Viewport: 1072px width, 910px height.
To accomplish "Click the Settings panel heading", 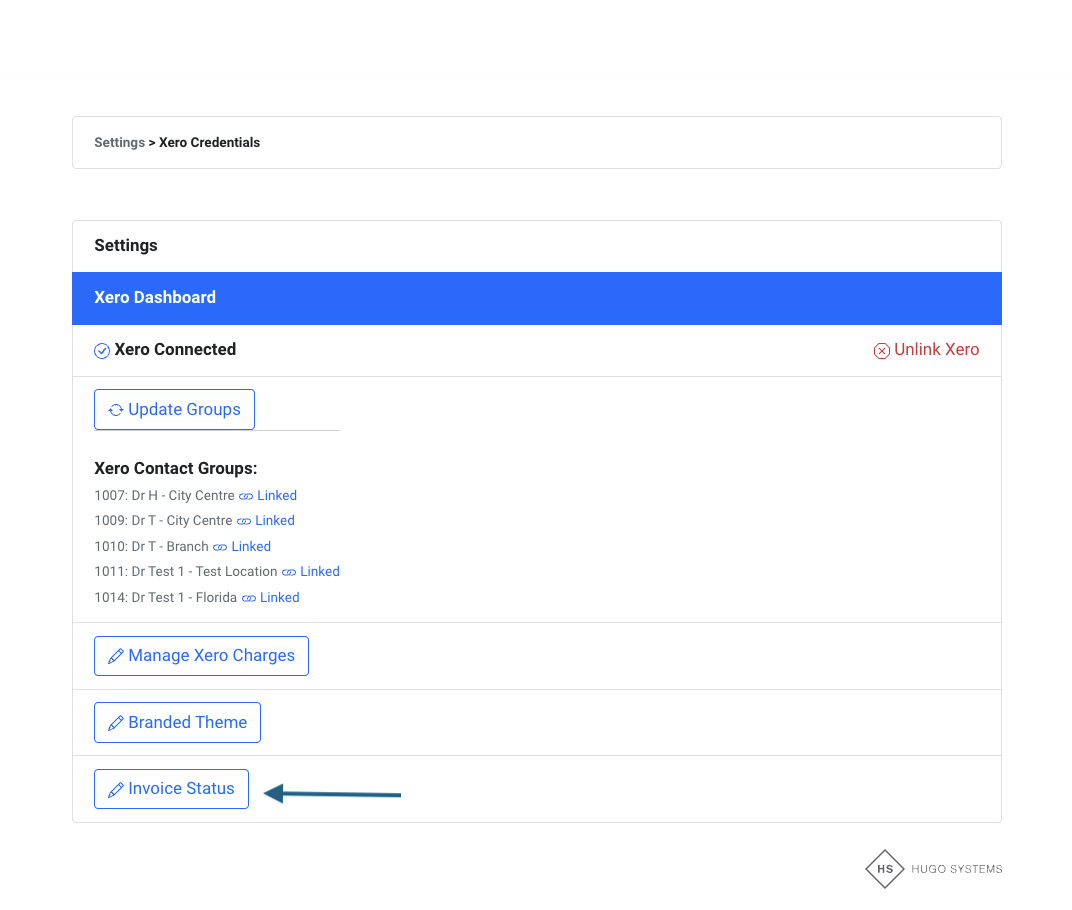I will pos(126,246).
